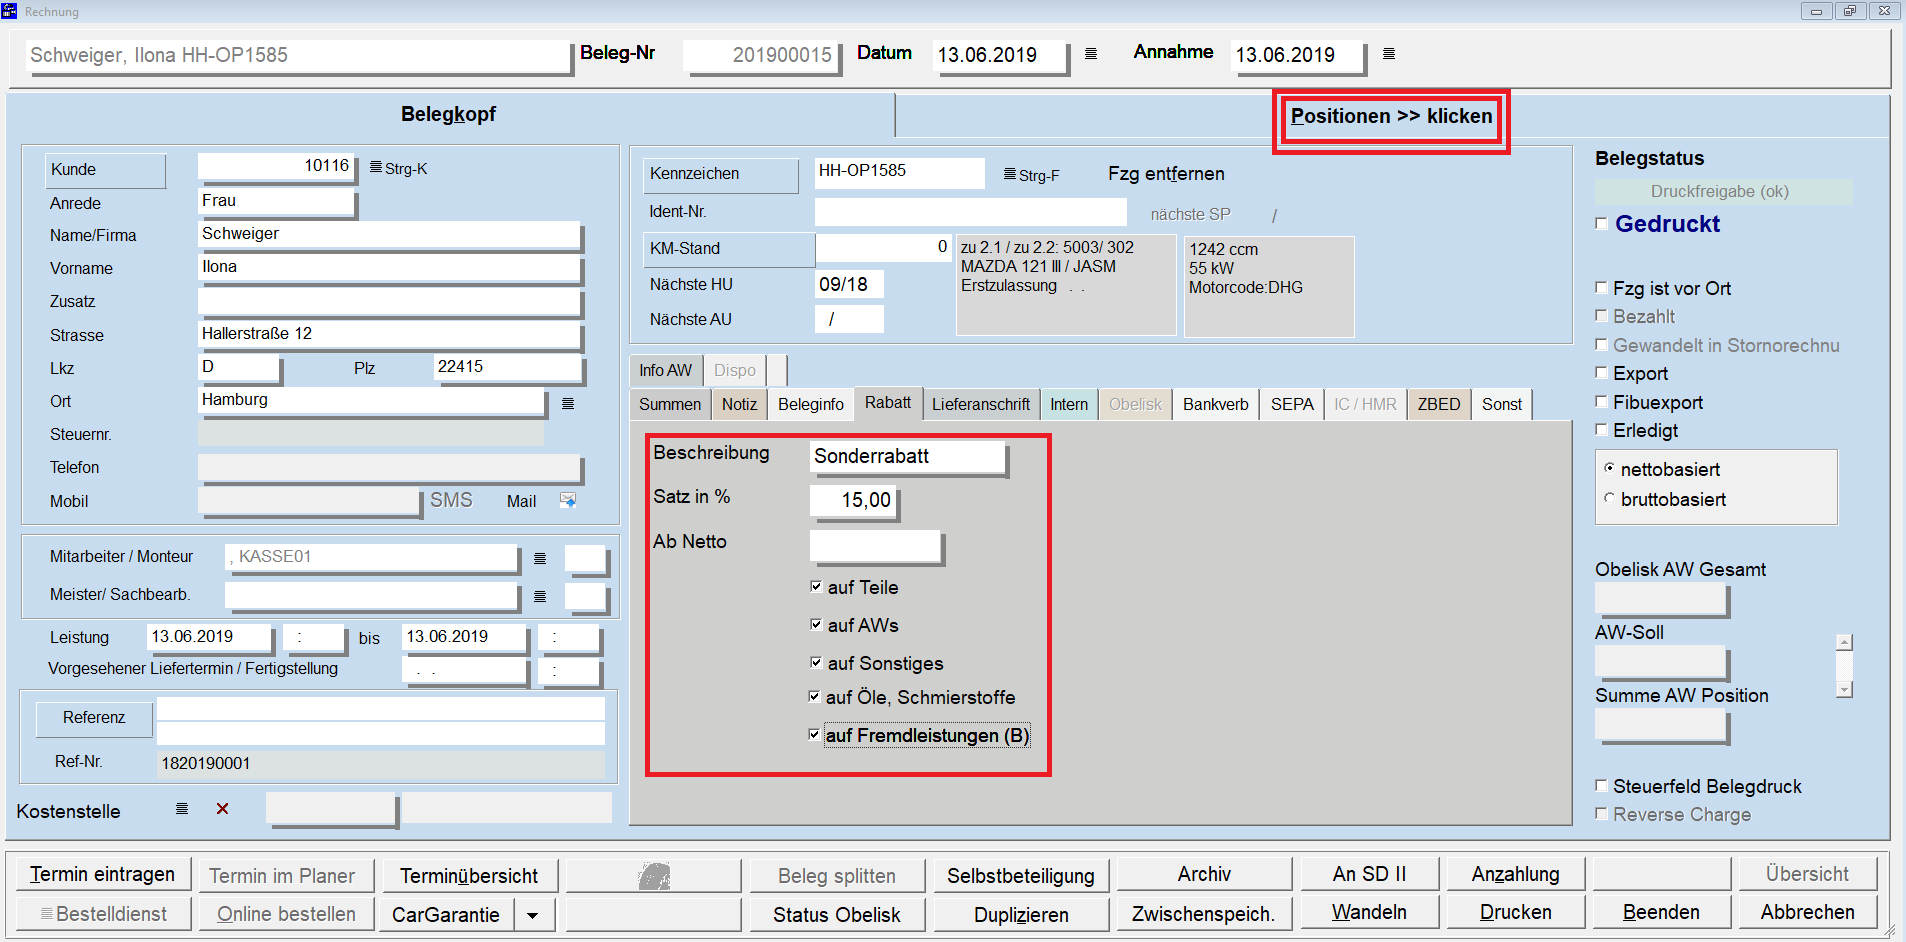Image resolution: width=1906 pixels, height=942 pixels.
Task: Select the ZBED tab
Action: tap(1439, 404)
